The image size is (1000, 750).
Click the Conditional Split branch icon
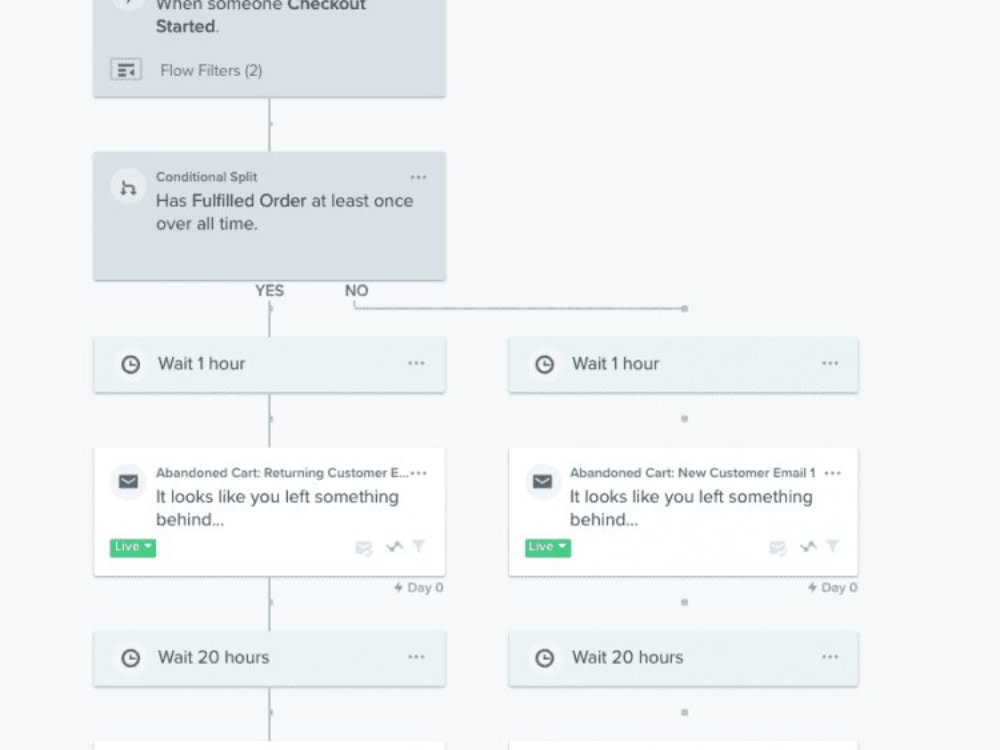point(127,186)
